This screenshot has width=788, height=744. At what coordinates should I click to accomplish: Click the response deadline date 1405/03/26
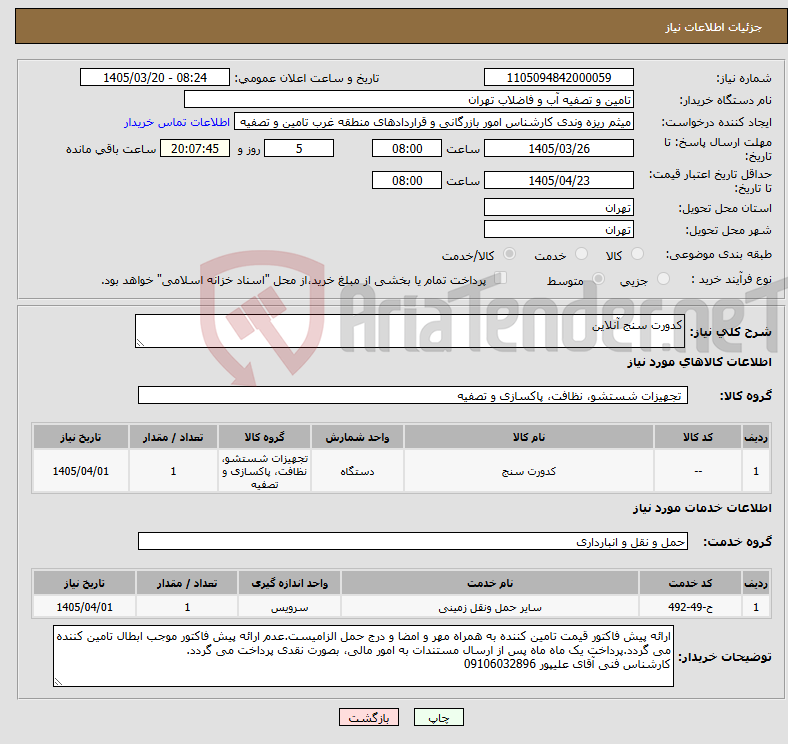point(558,148)
